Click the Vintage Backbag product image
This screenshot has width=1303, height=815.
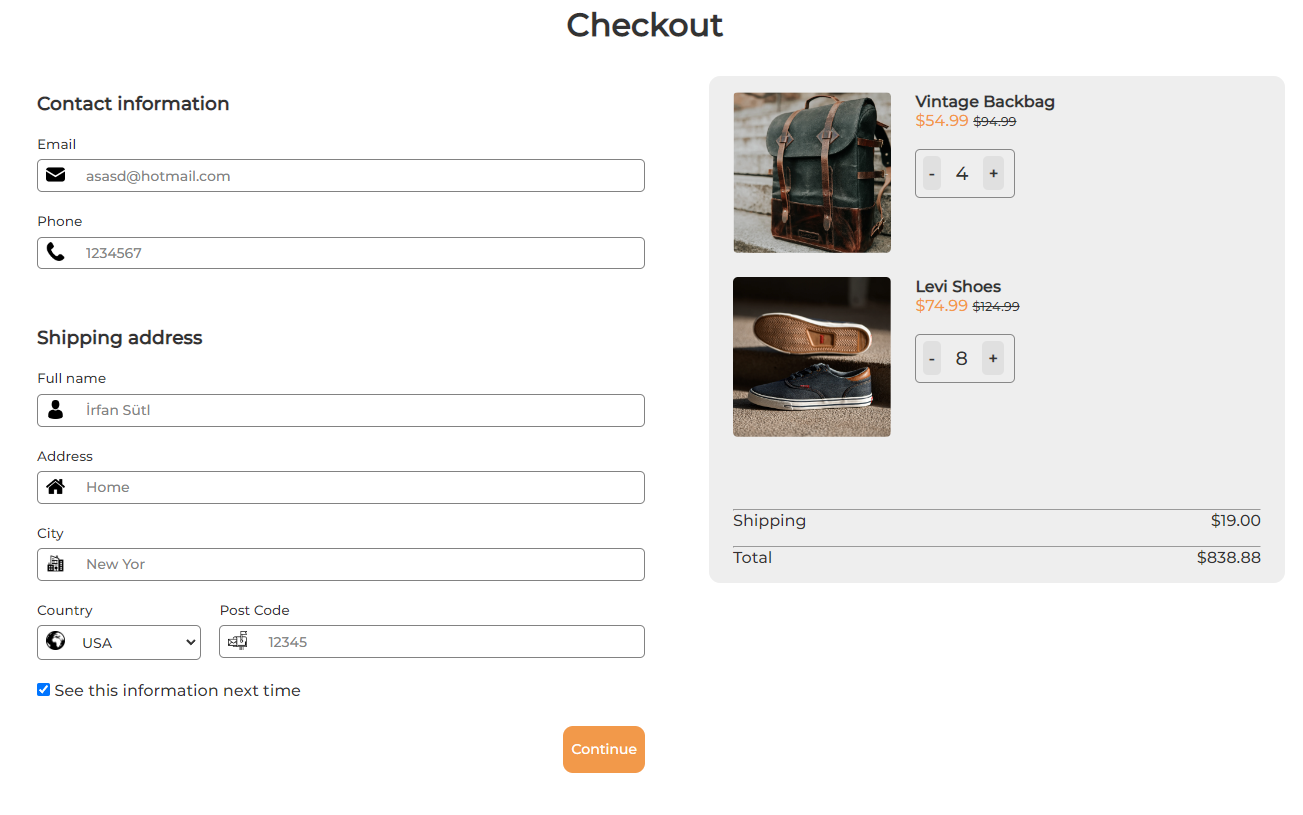pos(811,172)
